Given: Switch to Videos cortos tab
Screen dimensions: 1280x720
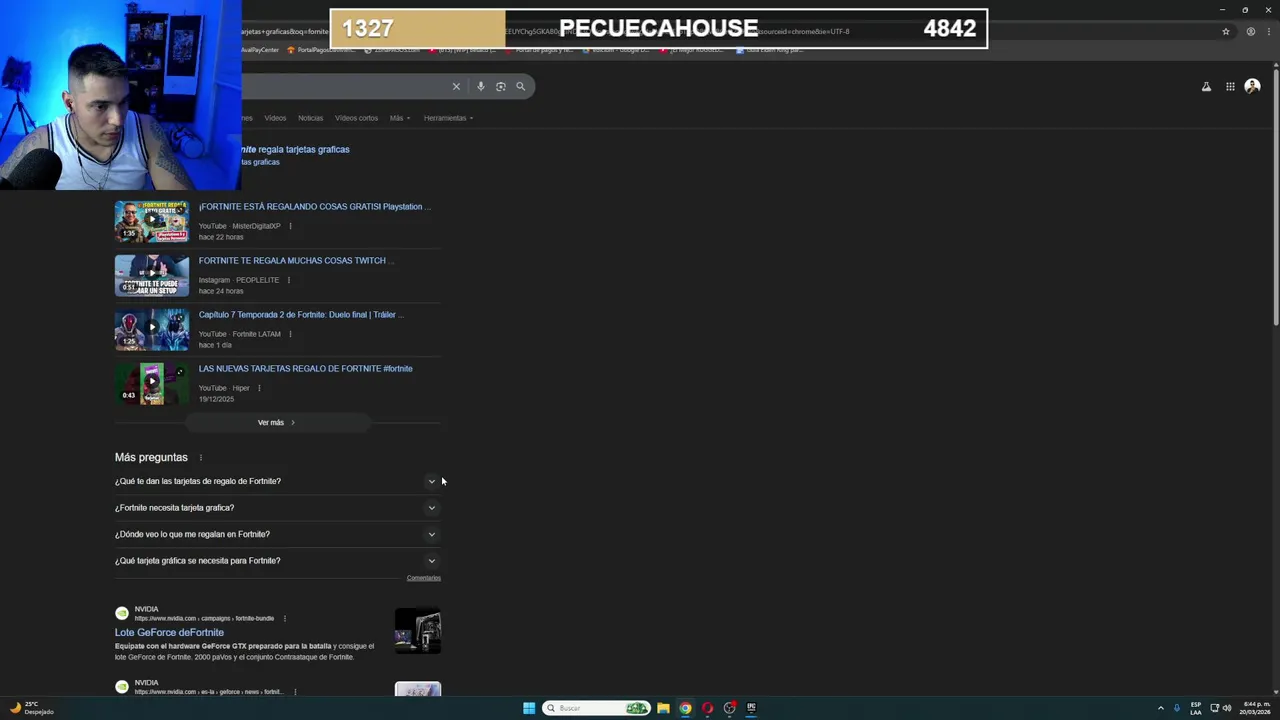Looking at the screenshot, I should point(356,118).
